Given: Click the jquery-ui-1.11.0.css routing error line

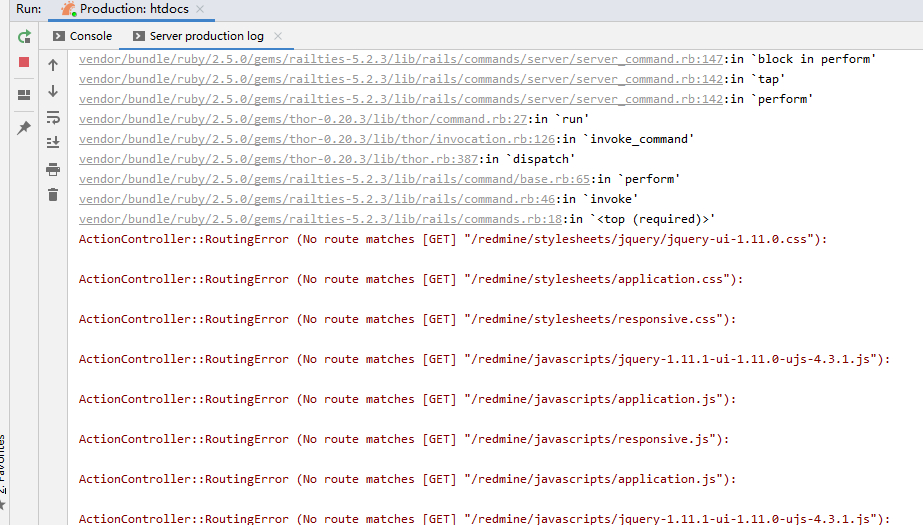Looking at the screenshot, I should [x=453, y=239].
